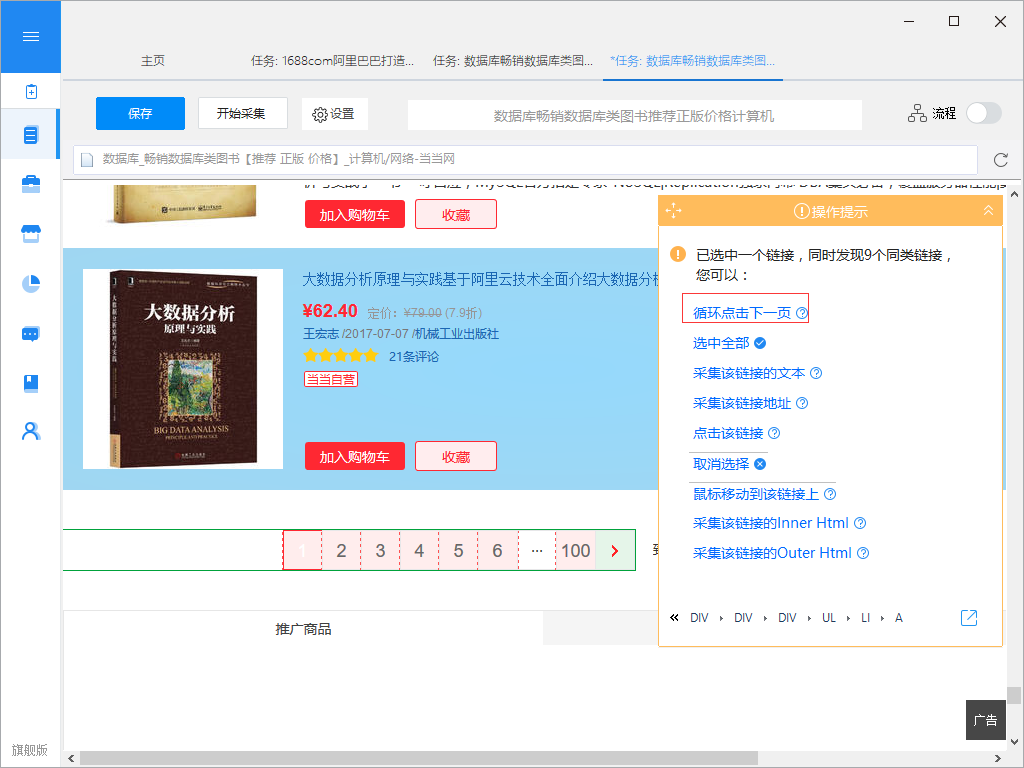The image size is (1024, 768).
Task: Open the store sidebar icon
Action: pos(31,233)
